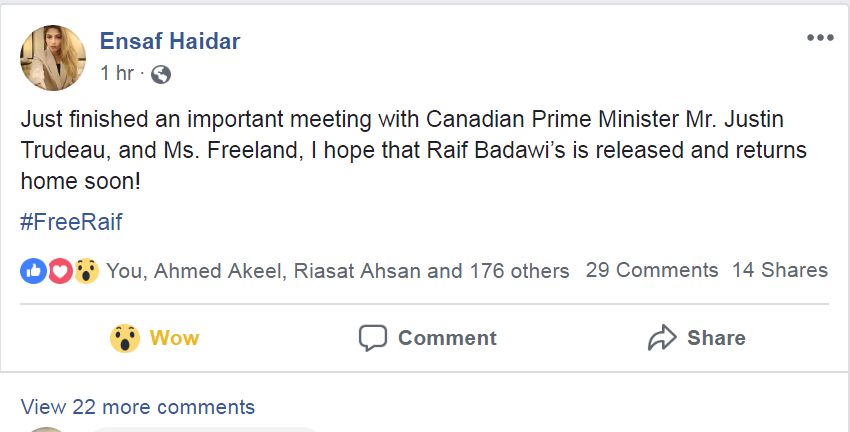
Task: Click the post body text
Action: pyautogui.click(x=400, y=152)
